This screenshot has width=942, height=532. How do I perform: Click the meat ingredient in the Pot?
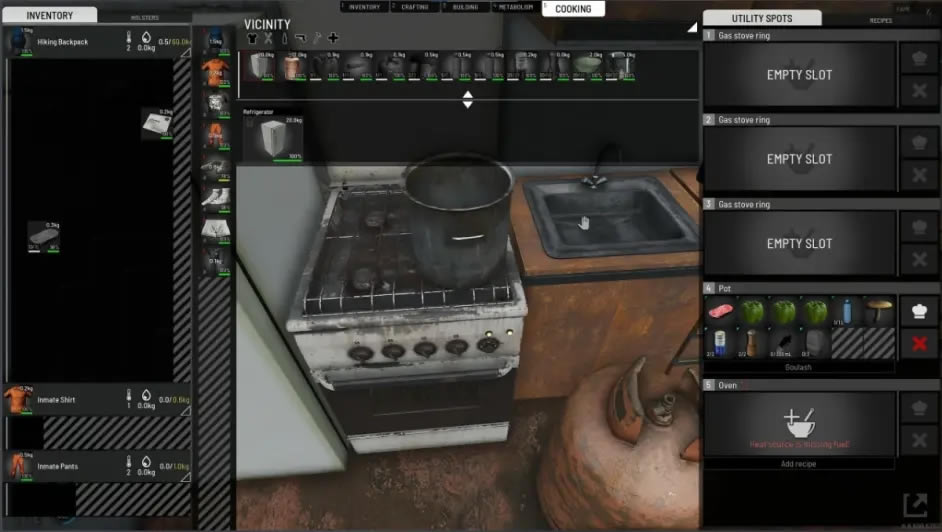[722, 312]
